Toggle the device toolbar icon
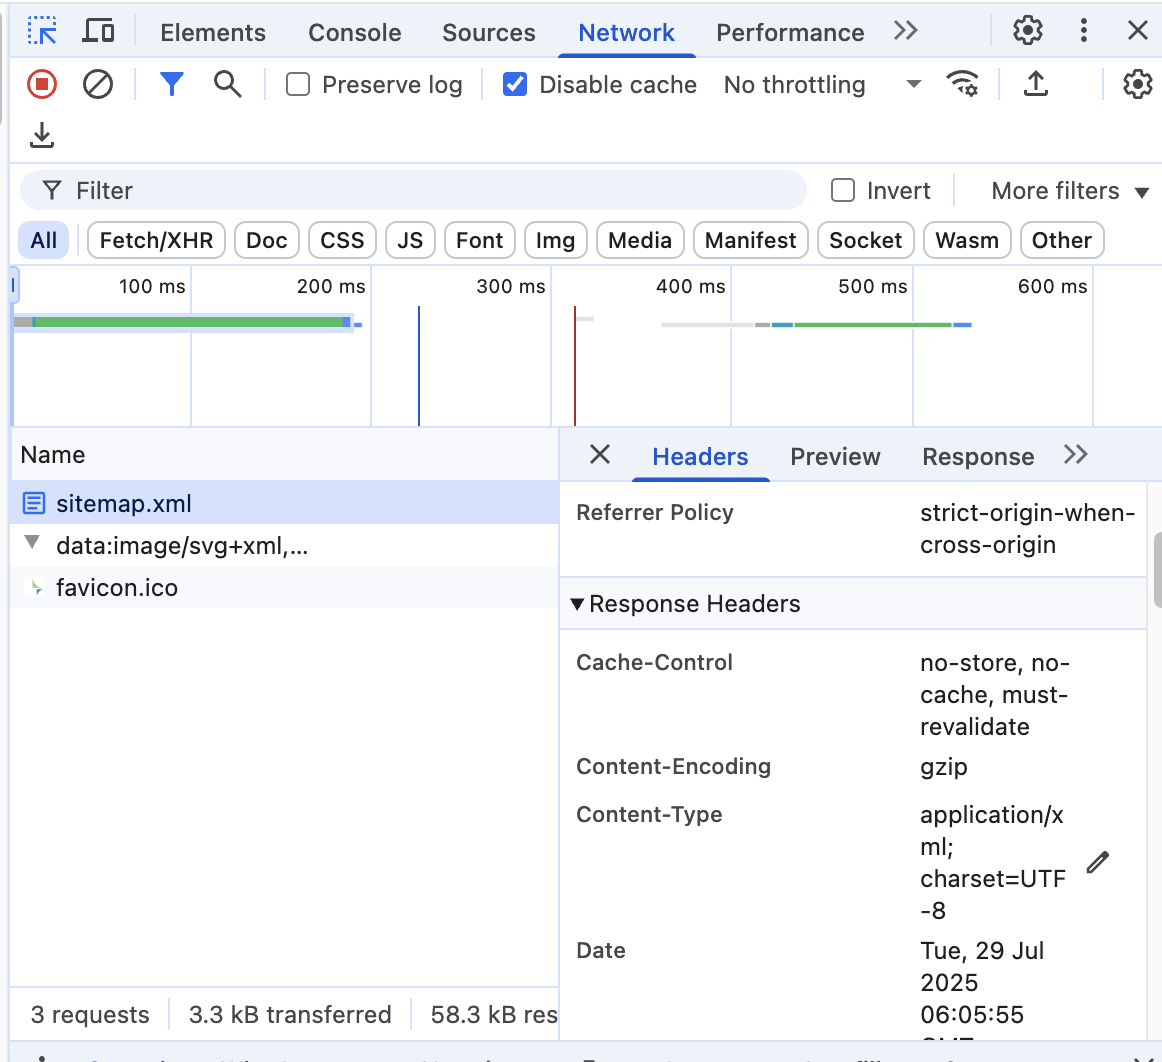 pyautogui.click(x=98, y=32)
